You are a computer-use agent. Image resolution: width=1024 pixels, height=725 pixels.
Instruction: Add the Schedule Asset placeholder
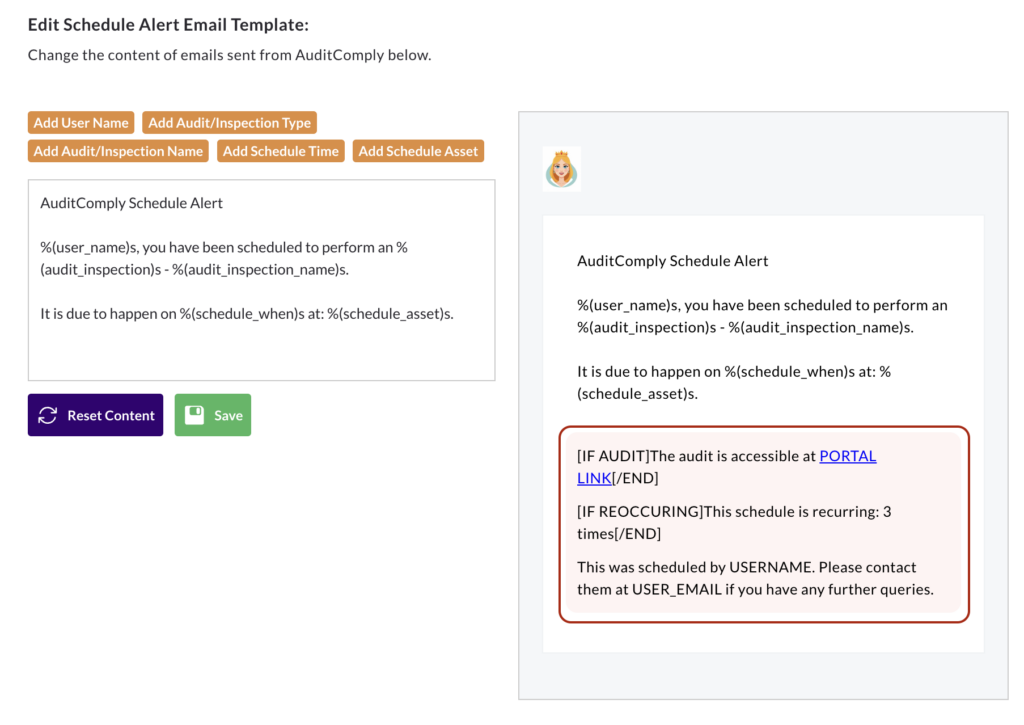coord(418,151)
